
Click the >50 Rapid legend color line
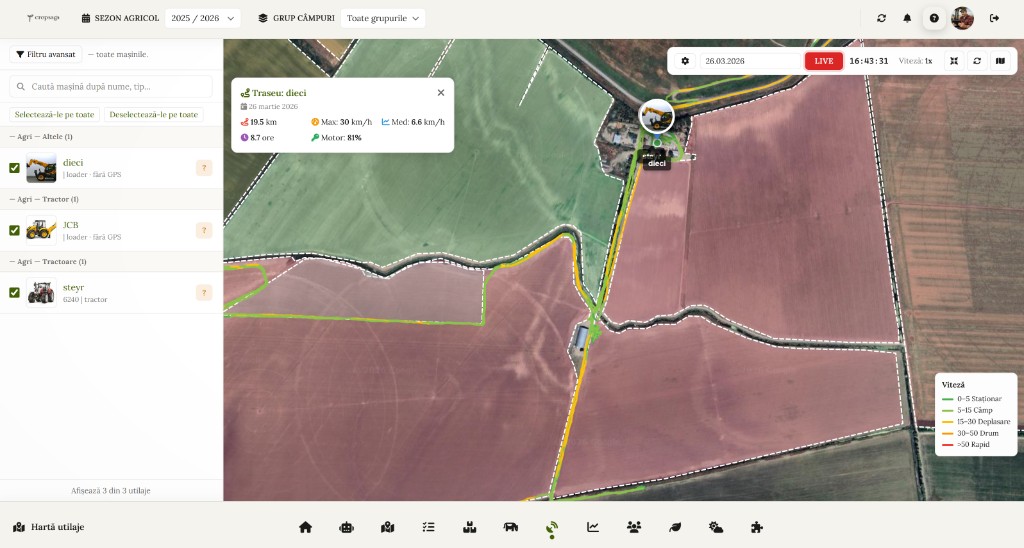pos(947,445)
